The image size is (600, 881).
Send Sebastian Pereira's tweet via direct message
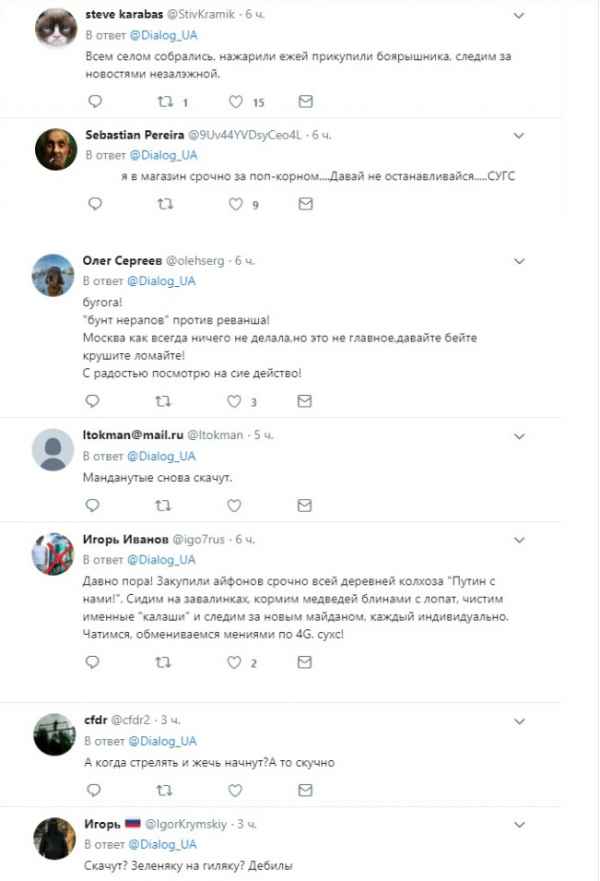point(307,203)
